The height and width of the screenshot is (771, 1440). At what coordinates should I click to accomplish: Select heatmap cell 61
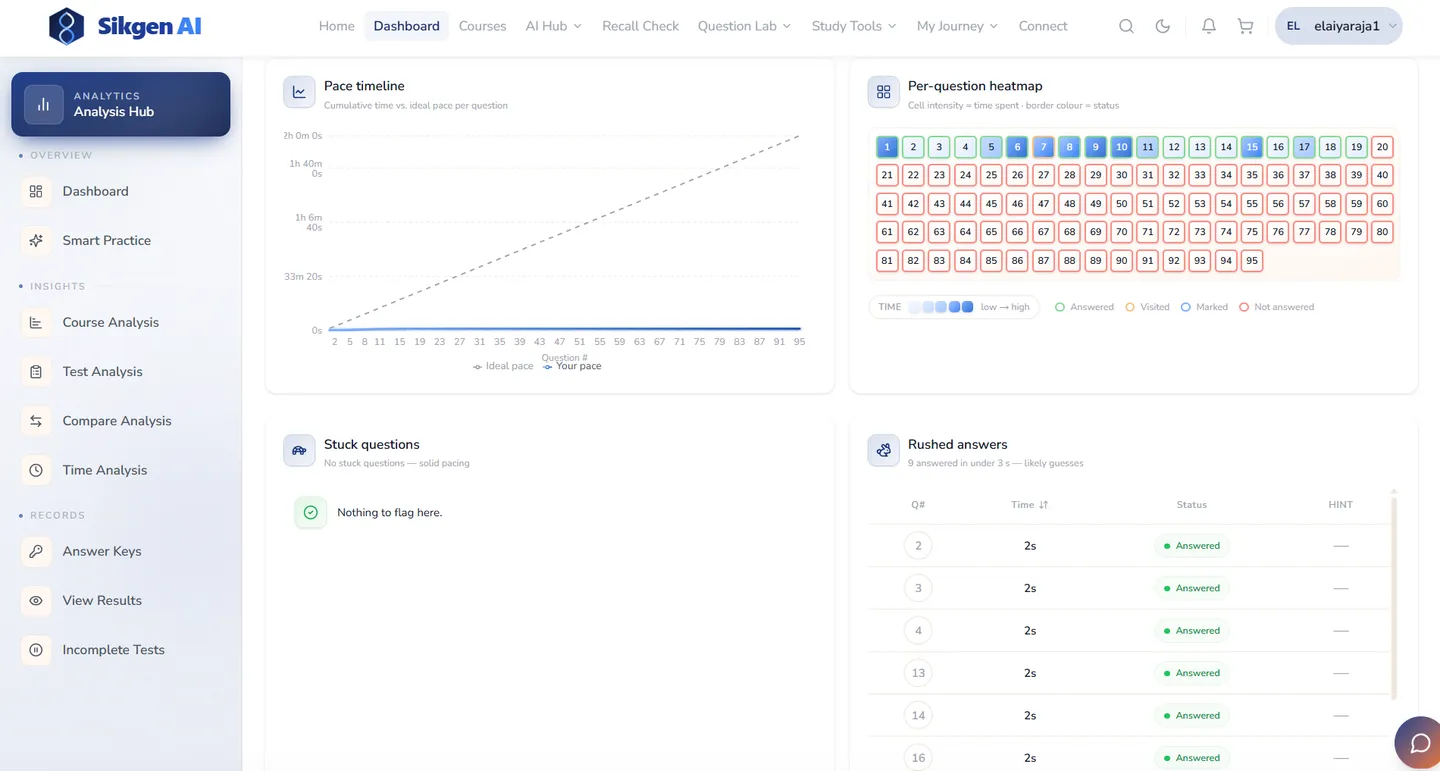coord(887,232)
